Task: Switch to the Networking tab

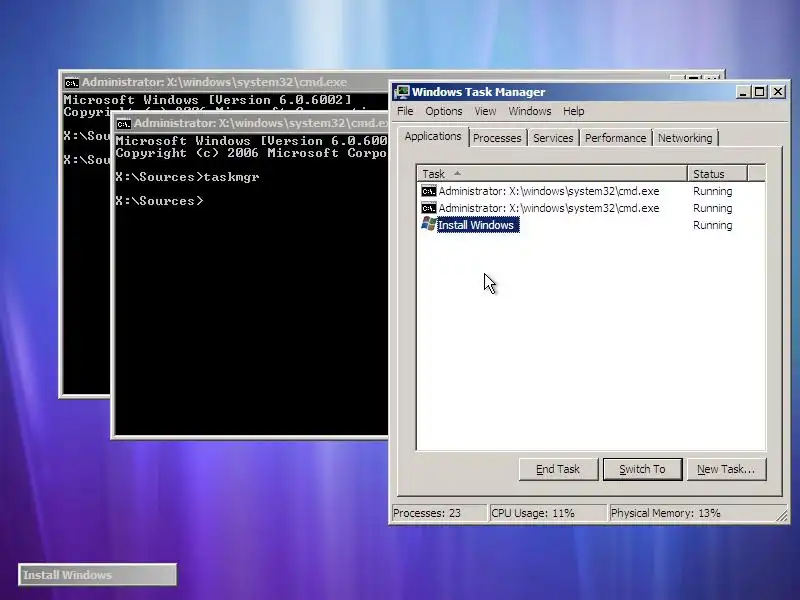Action: (685, 138)
